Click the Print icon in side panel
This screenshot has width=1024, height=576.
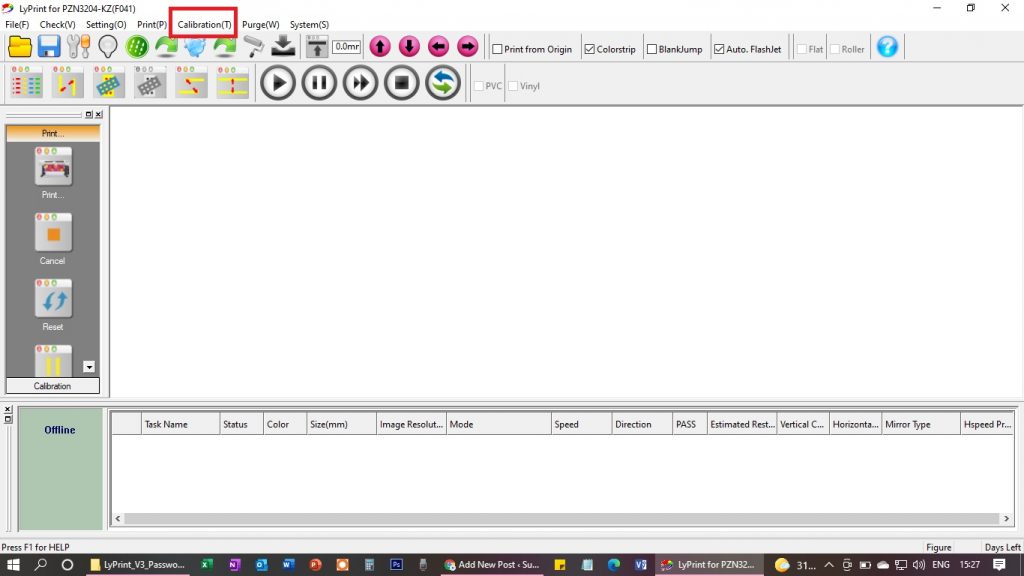[x=53, y=167]
